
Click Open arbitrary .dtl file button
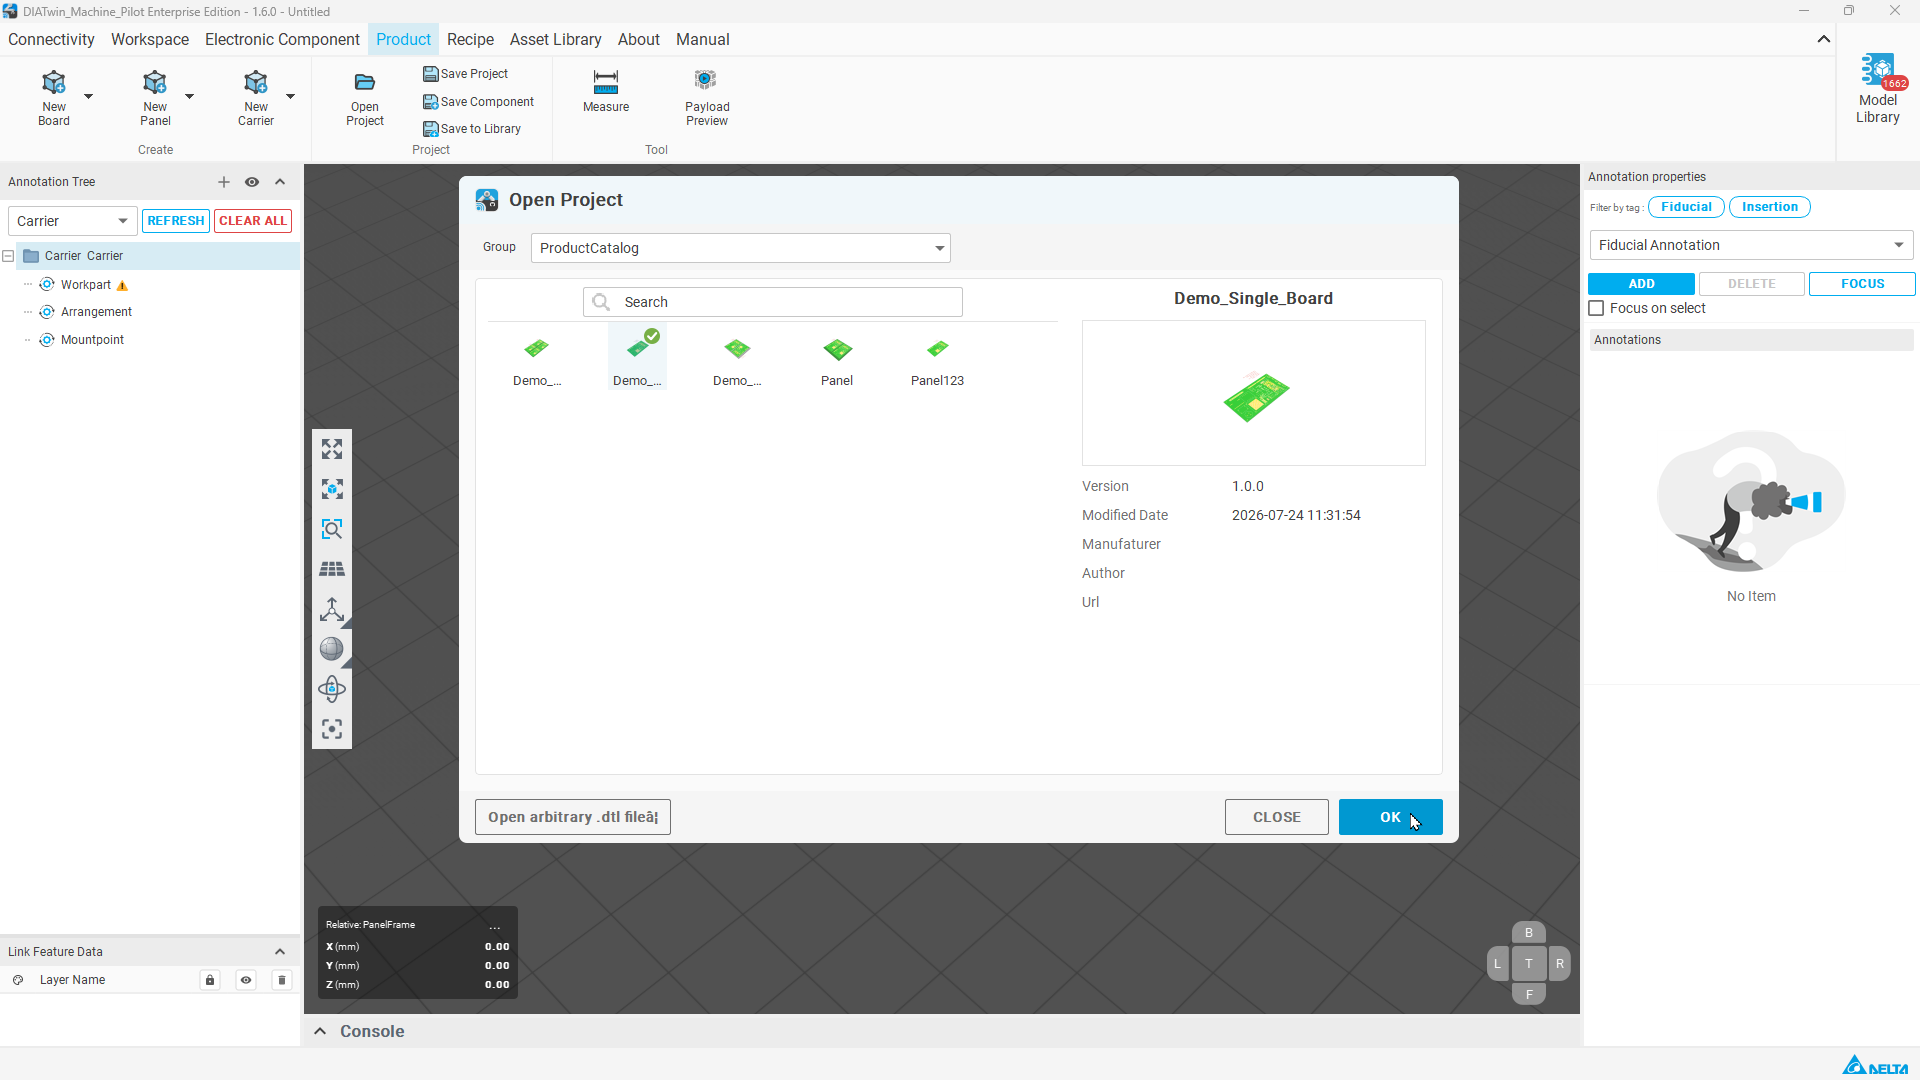tap(573, 817)
